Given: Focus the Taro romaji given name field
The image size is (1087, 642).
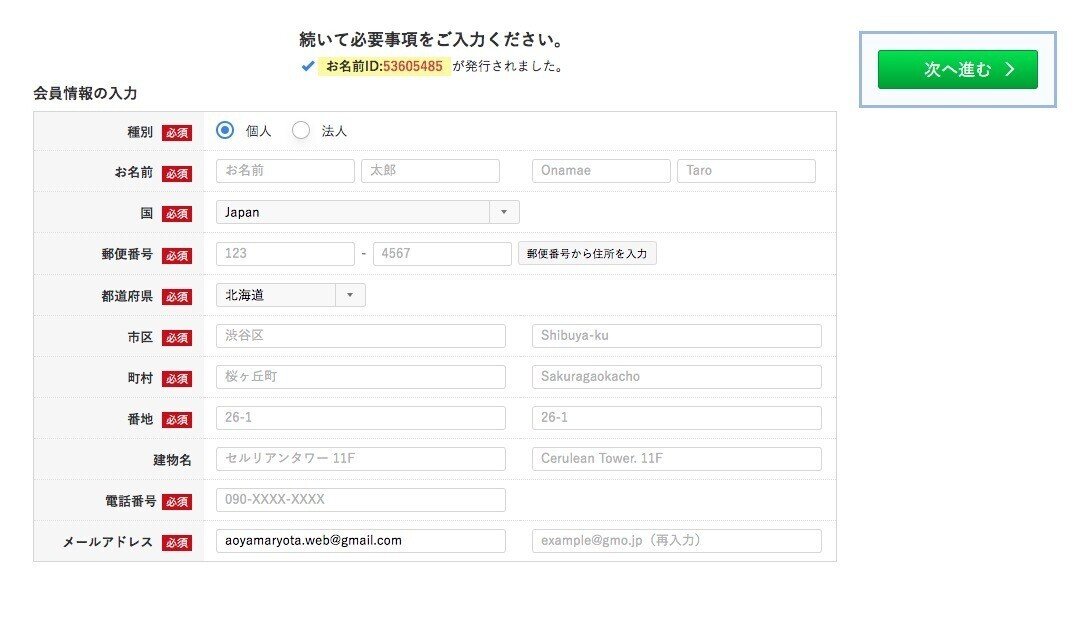Looking at the screenshot, I should point(747,171).
